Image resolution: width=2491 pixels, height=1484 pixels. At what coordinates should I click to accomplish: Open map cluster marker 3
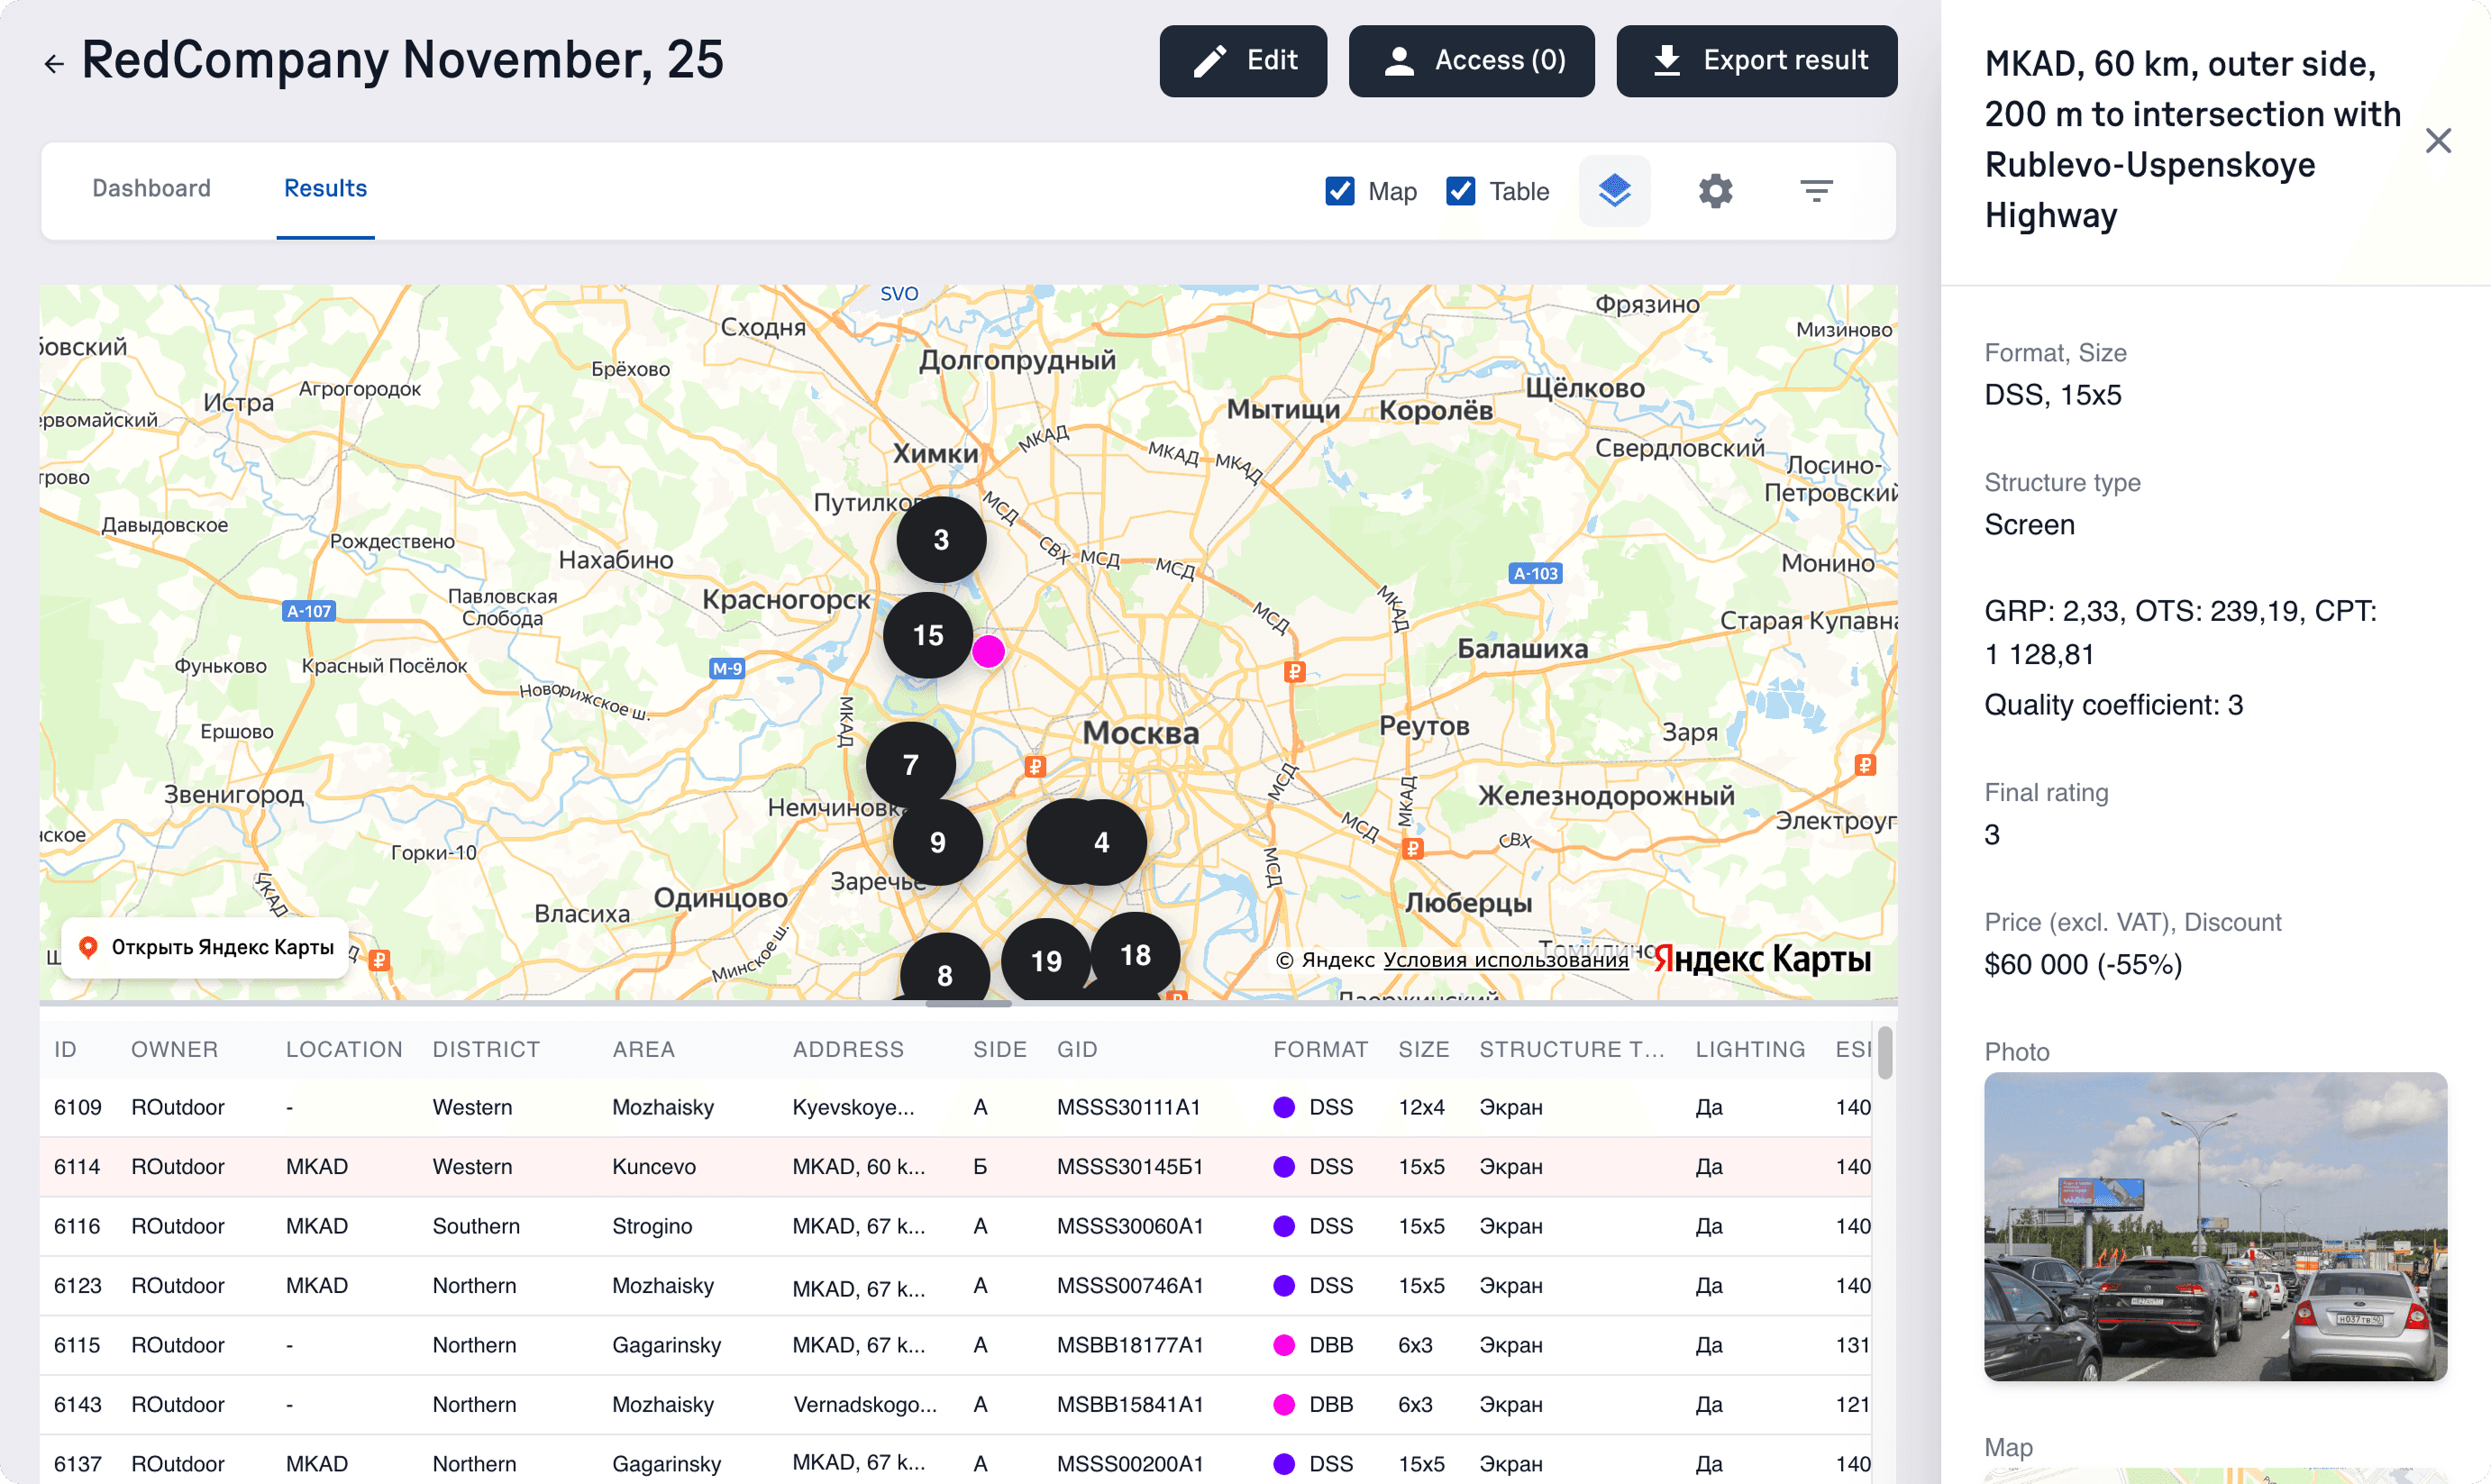[x=941, y=540]
